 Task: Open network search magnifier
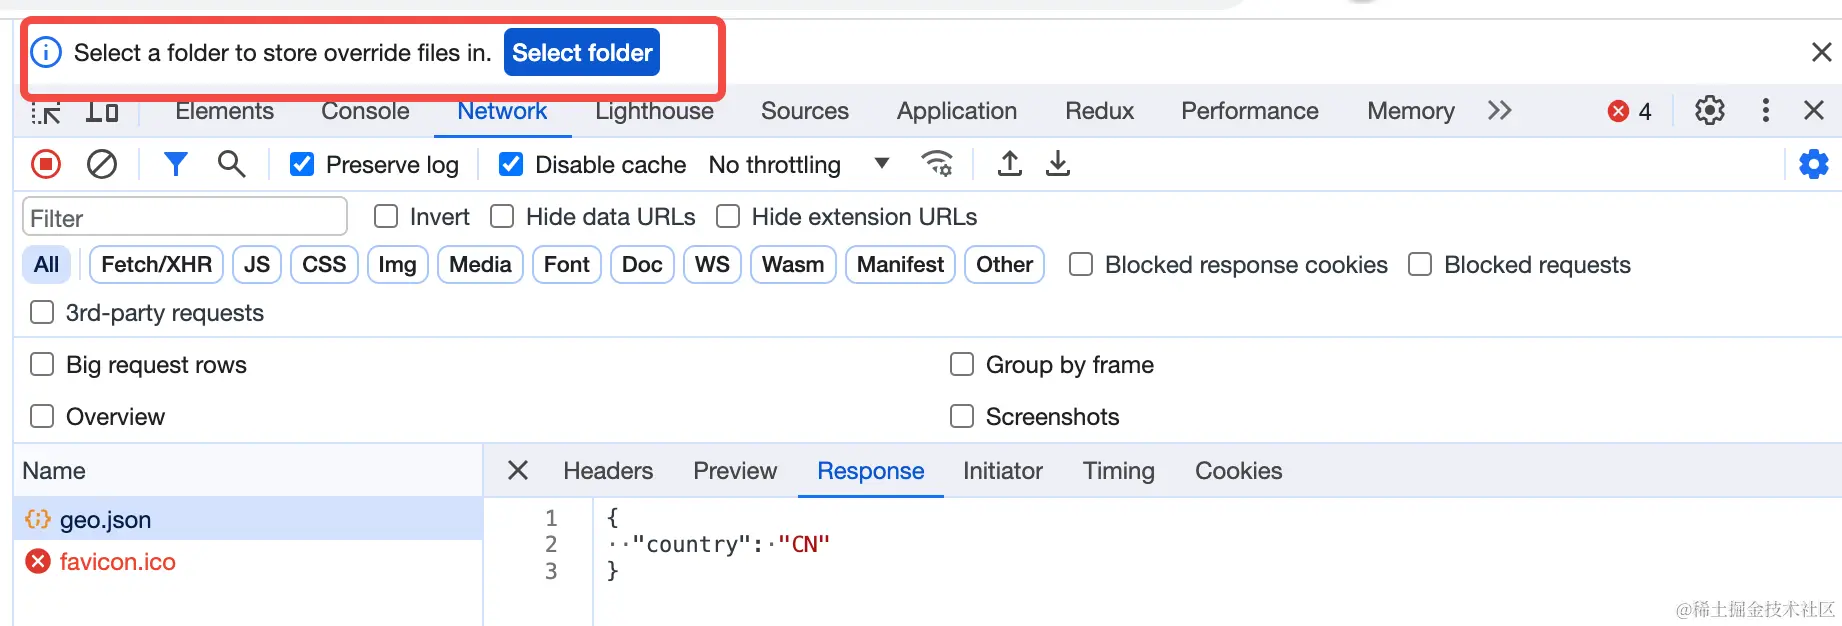[231, 164]
